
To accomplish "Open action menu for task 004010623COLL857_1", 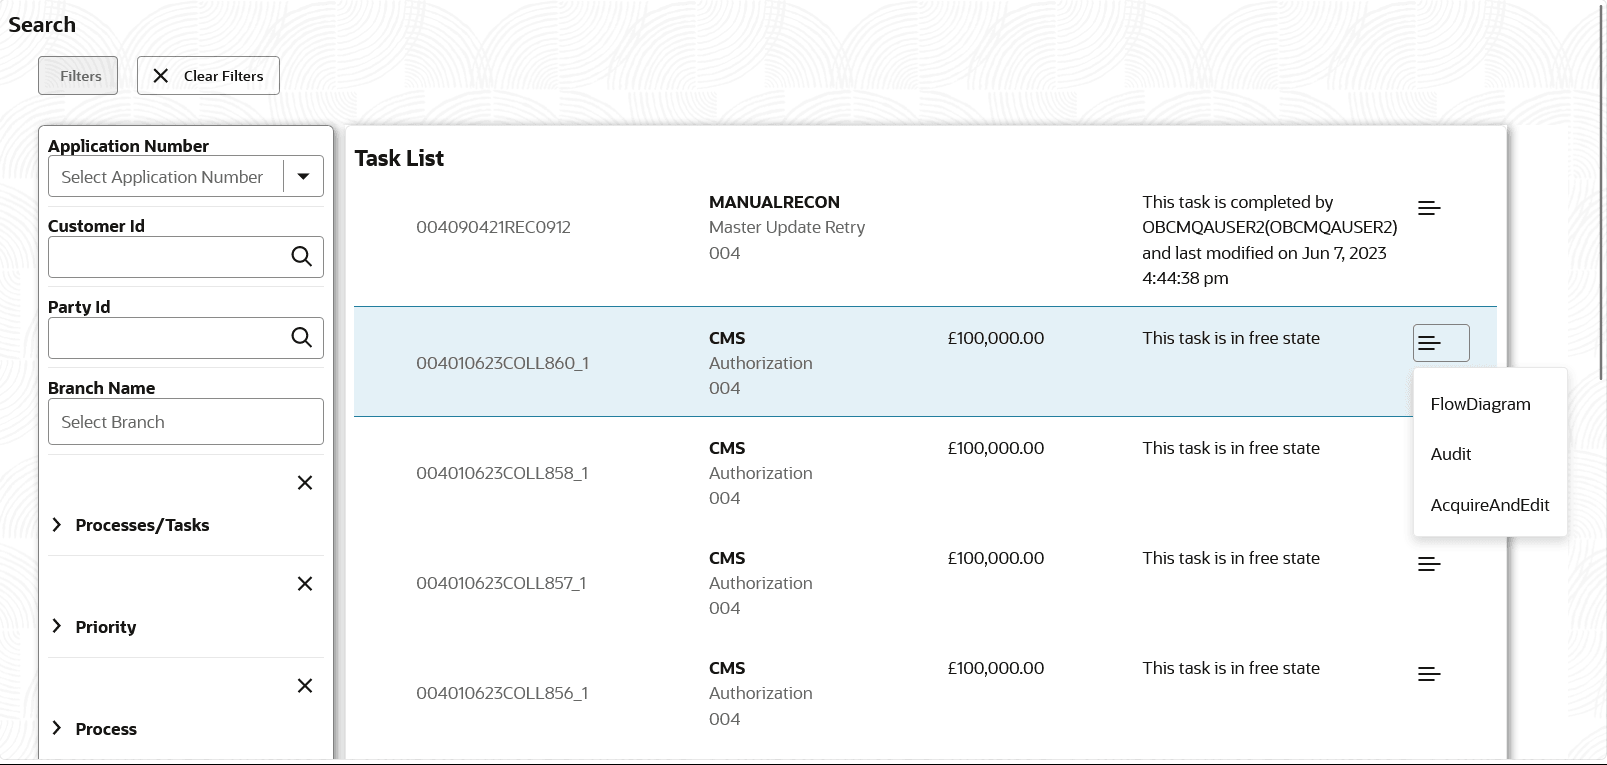I will (x=1429, y=564).
